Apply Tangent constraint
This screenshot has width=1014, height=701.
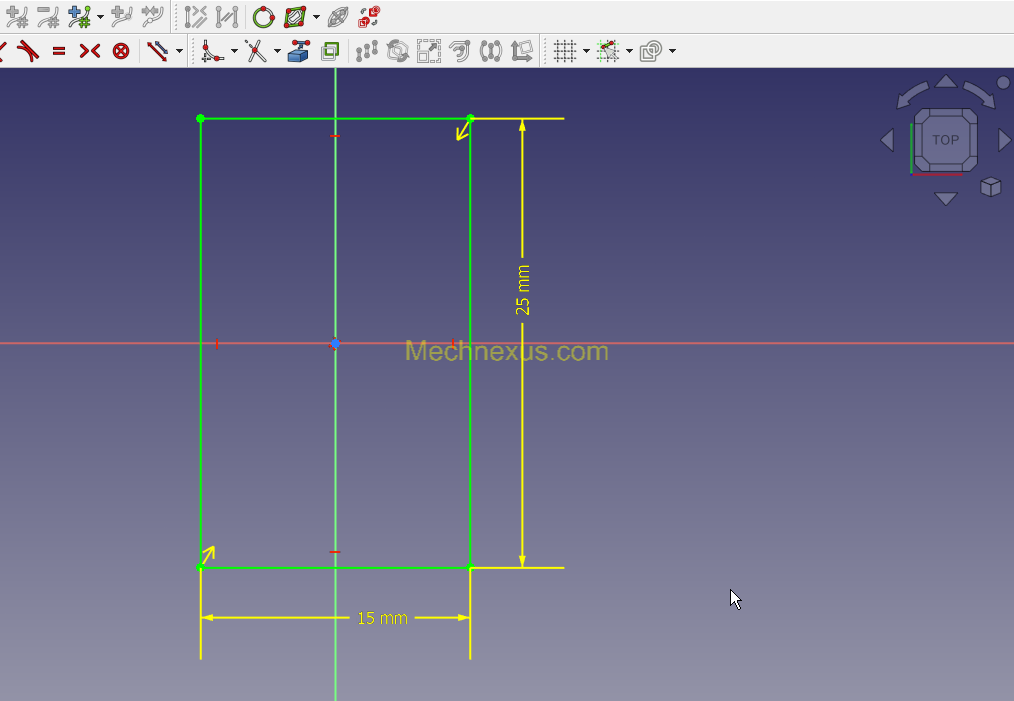coord(28,50)
